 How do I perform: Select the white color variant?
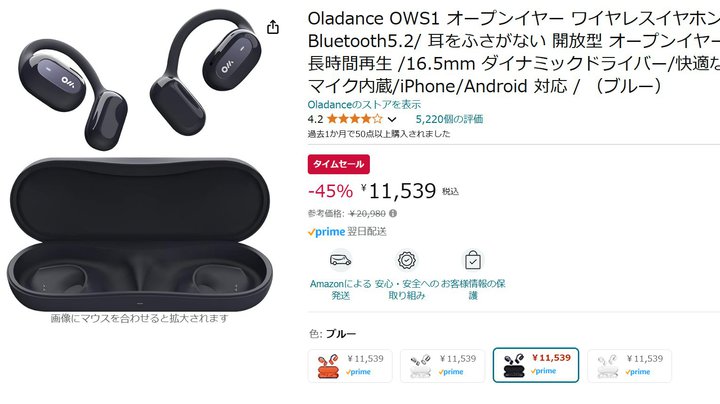(x=630, y=366)
